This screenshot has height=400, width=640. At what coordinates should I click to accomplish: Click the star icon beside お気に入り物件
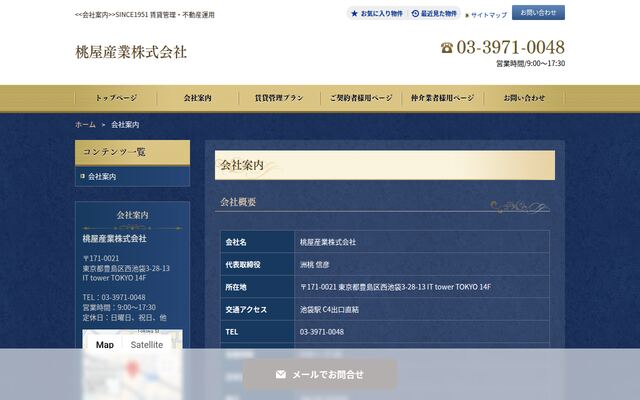point(354,13)
